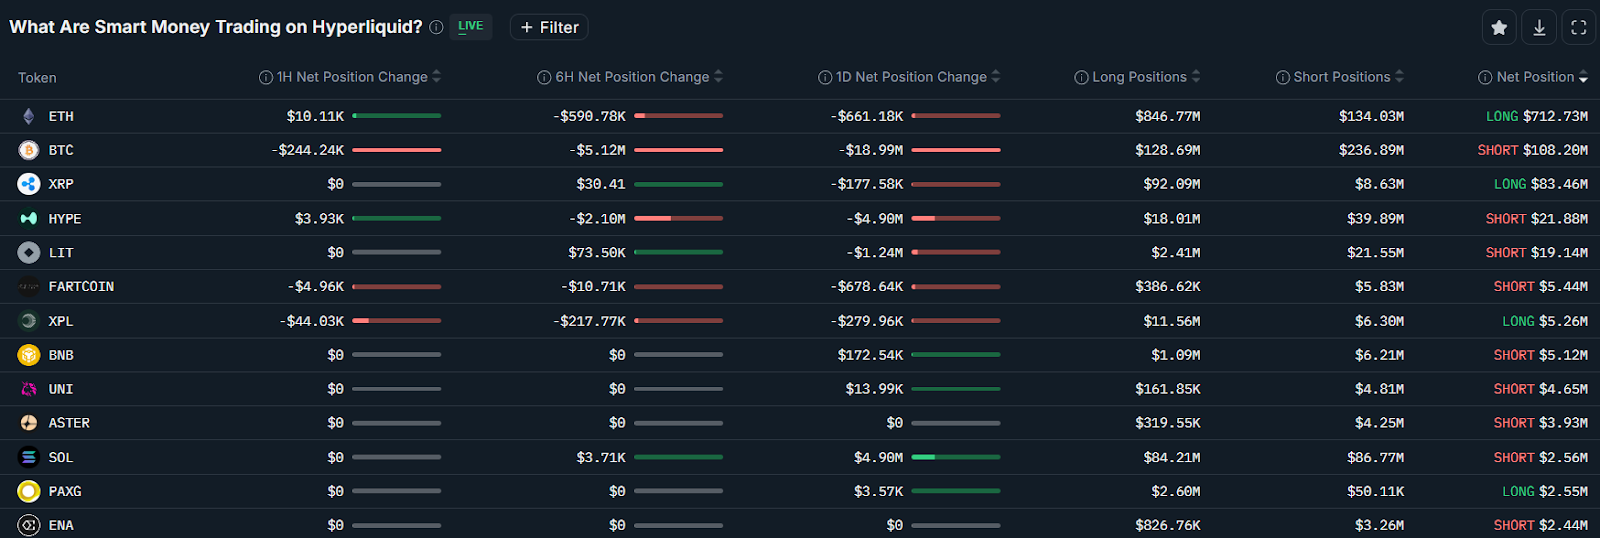Expand the table to fullscreen

[x=1579, y=28]
